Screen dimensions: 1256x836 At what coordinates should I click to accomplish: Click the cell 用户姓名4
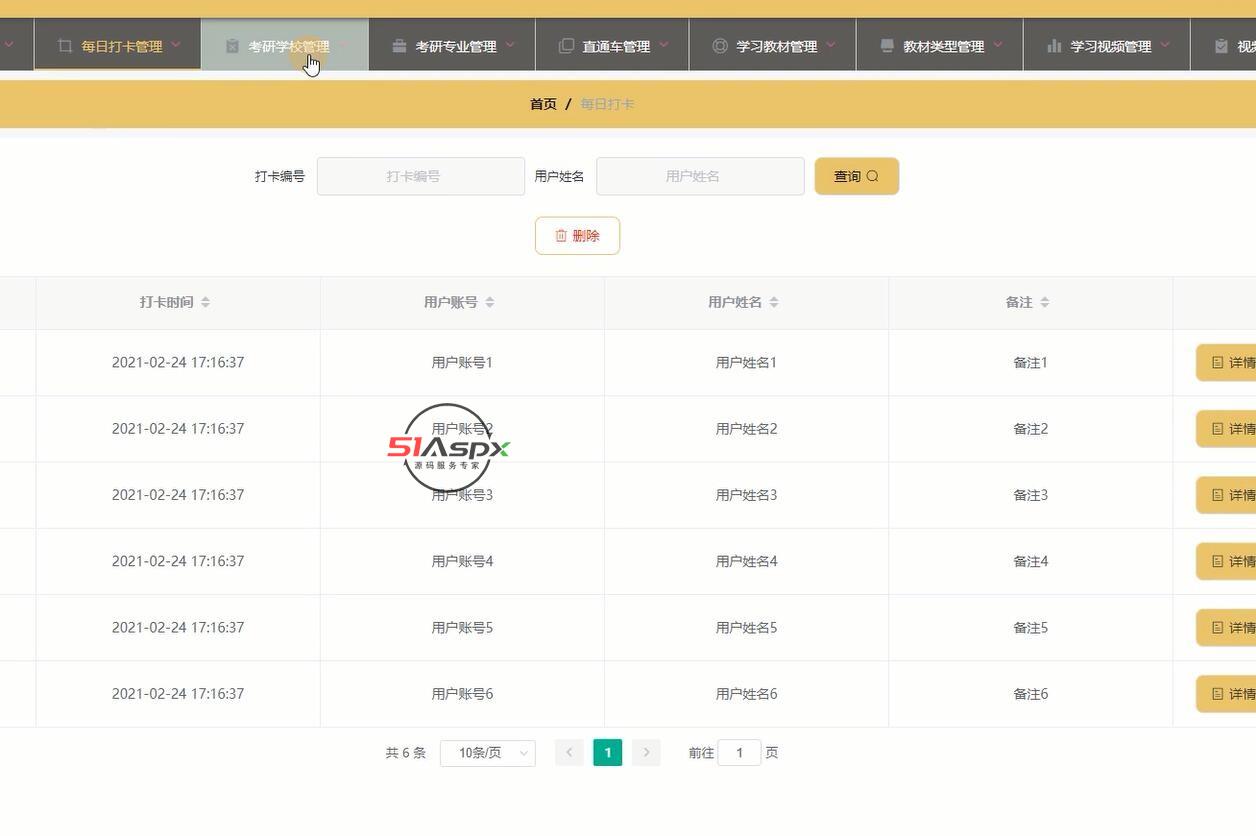[x=746, y=561]
